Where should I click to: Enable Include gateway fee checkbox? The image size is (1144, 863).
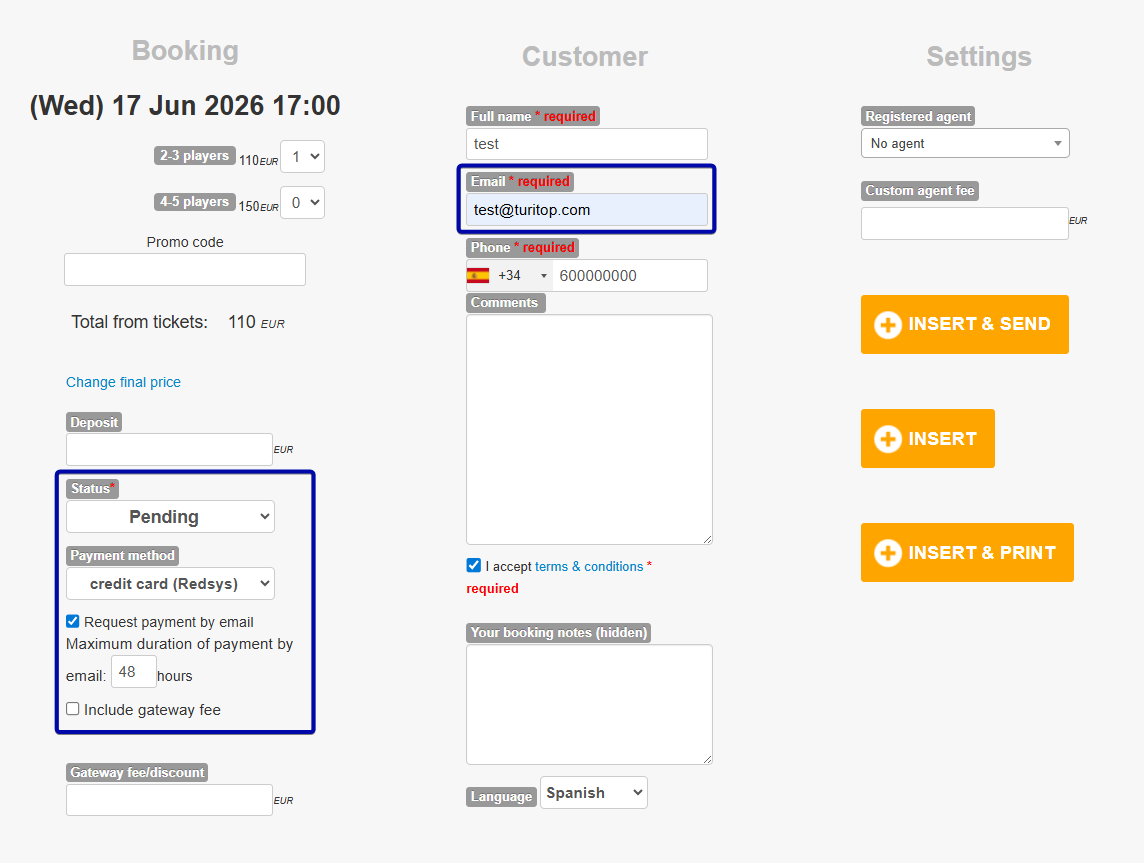(72, 709)
